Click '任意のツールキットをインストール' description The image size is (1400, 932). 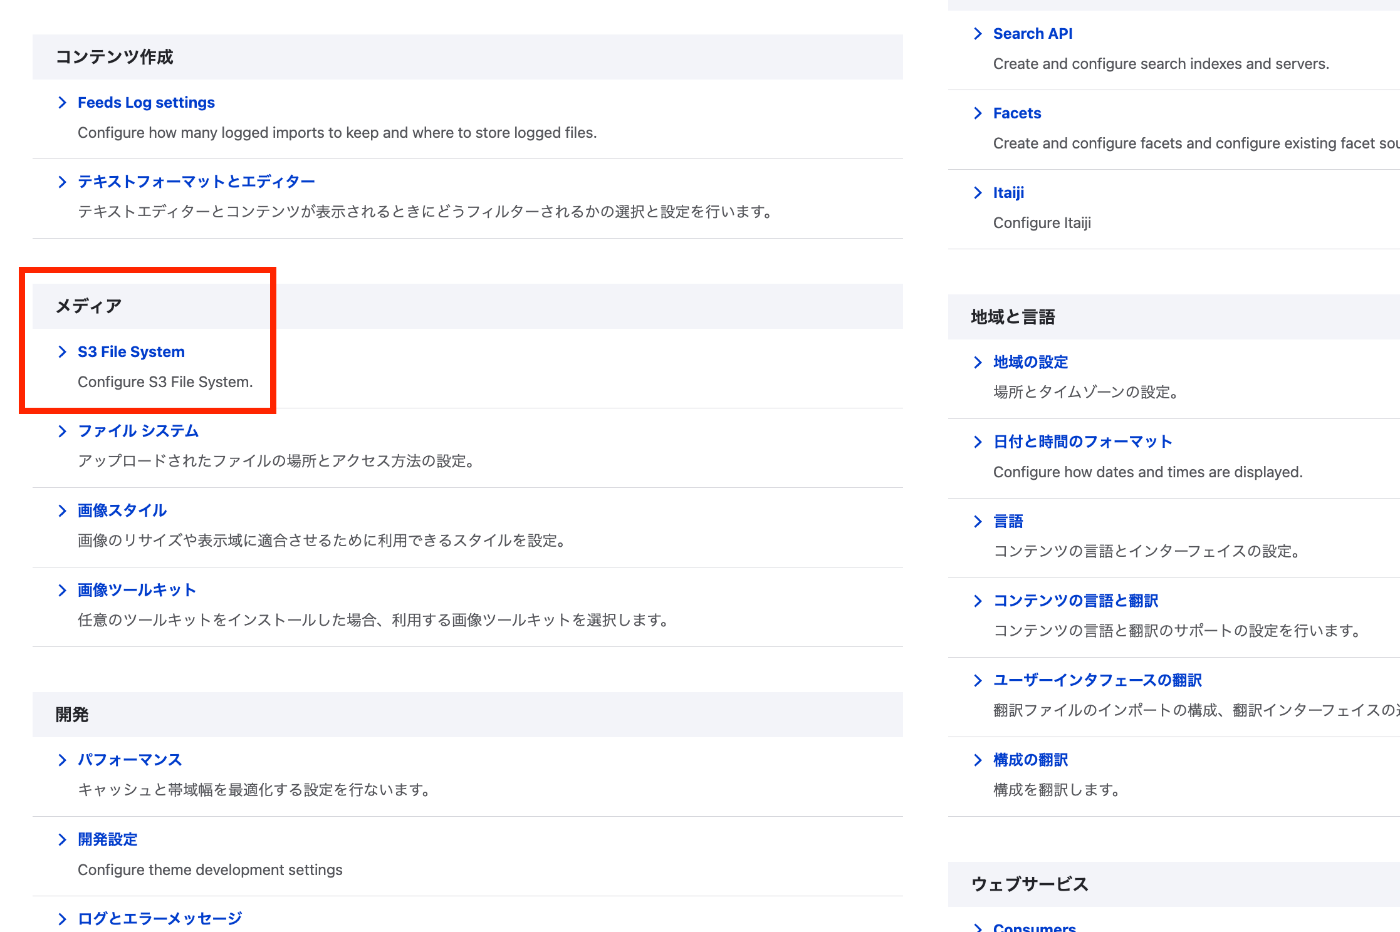374,620
